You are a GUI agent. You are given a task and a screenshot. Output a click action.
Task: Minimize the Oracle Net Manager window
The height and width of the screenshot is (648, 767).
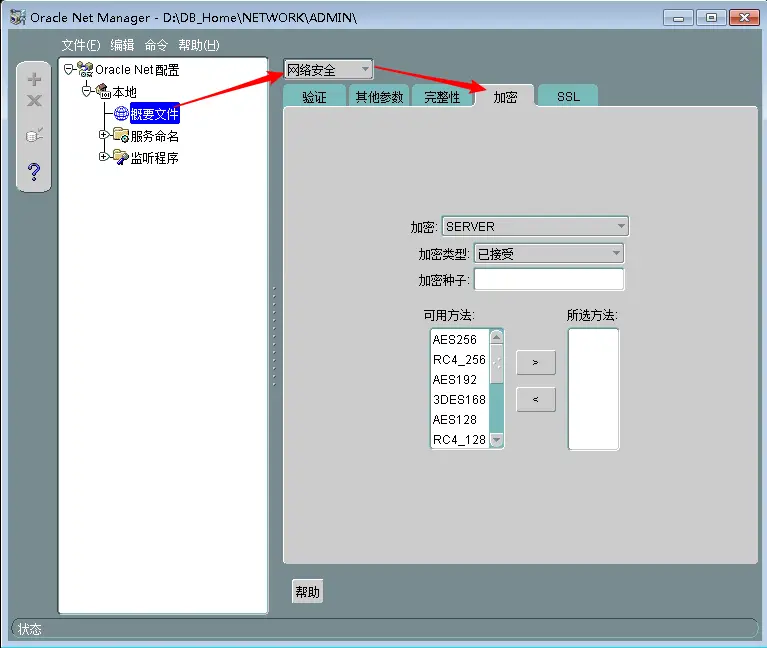pos(678,18)
